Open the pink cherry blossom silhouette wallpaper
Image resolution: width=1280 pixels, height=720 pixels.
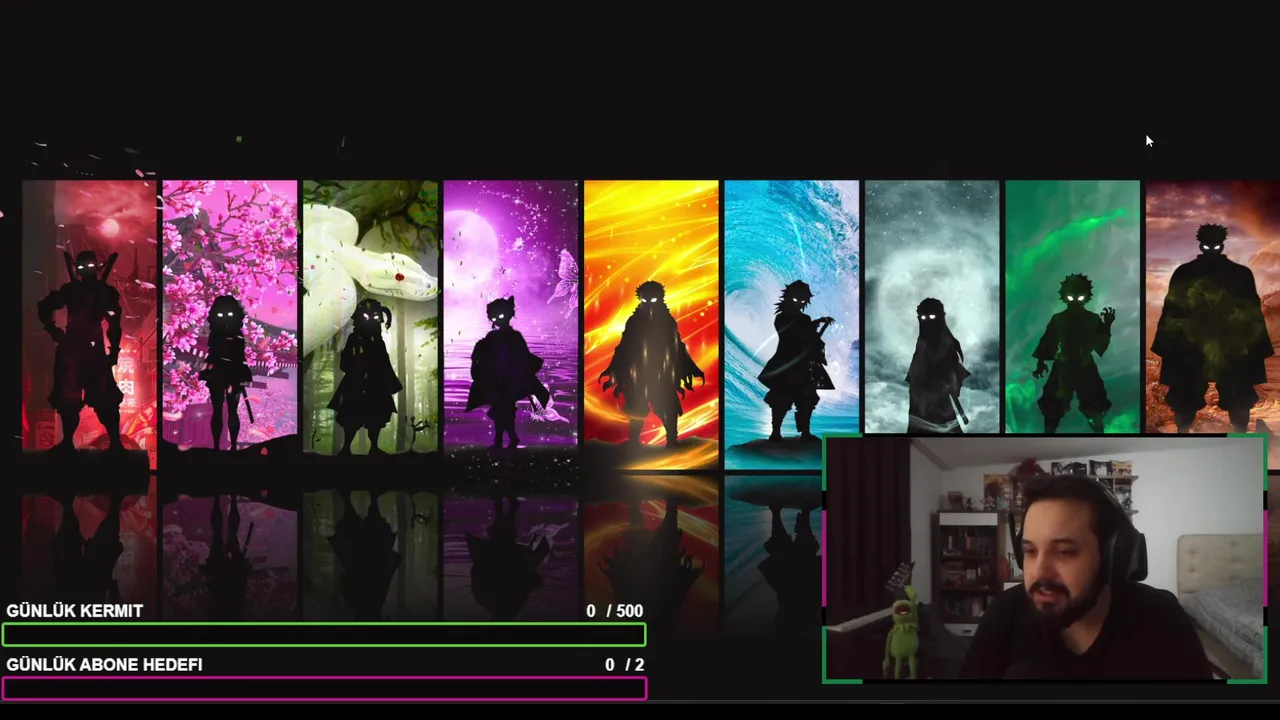(x=229, y=316)
